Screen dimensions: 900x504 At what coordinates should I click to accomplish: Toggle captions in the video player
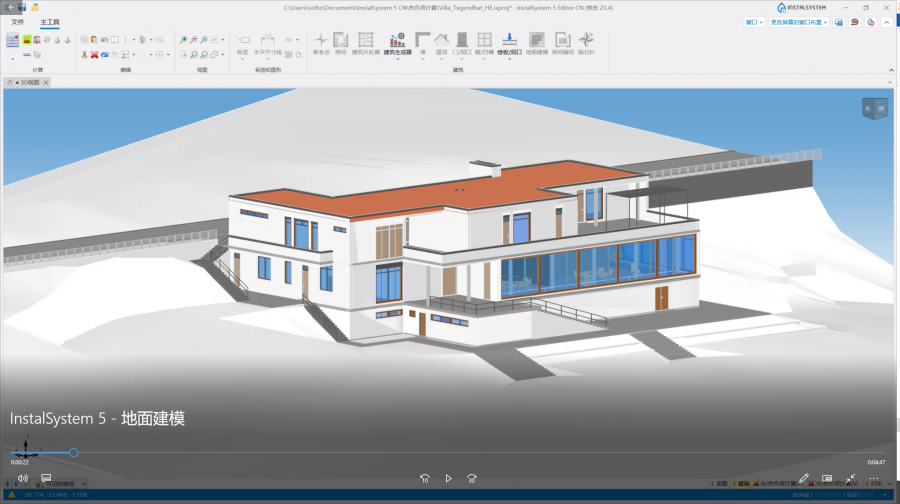click(46, 478)
